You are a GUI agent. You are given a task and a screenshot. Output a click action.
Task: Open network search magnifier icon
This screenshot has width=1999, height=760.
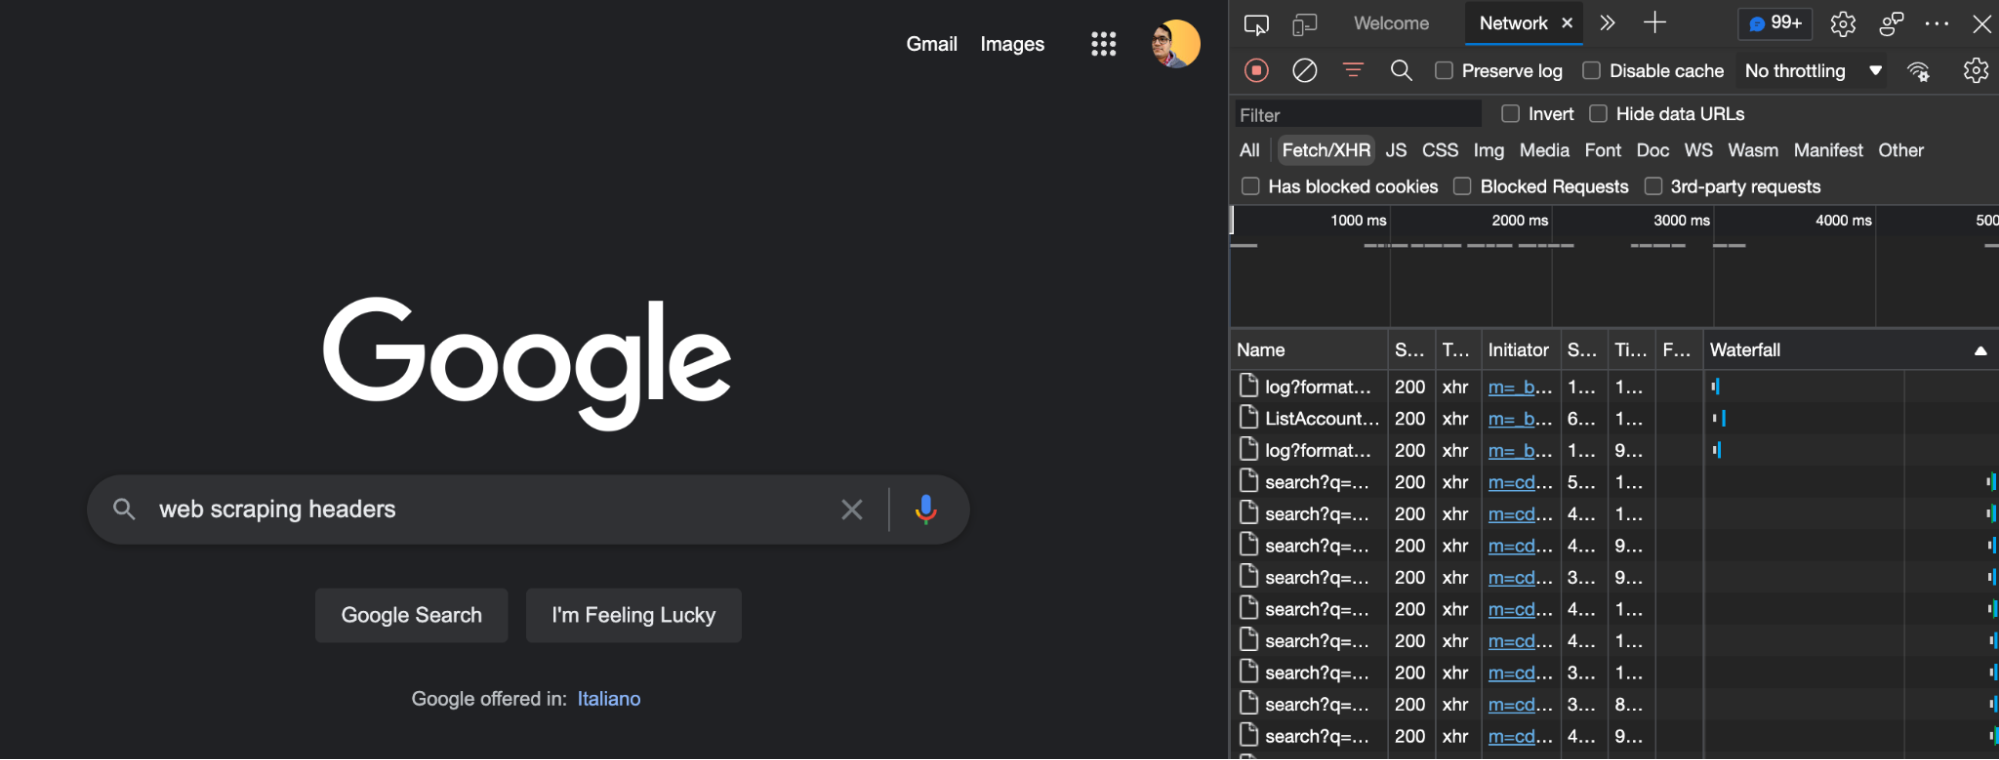coord(1401,71)
